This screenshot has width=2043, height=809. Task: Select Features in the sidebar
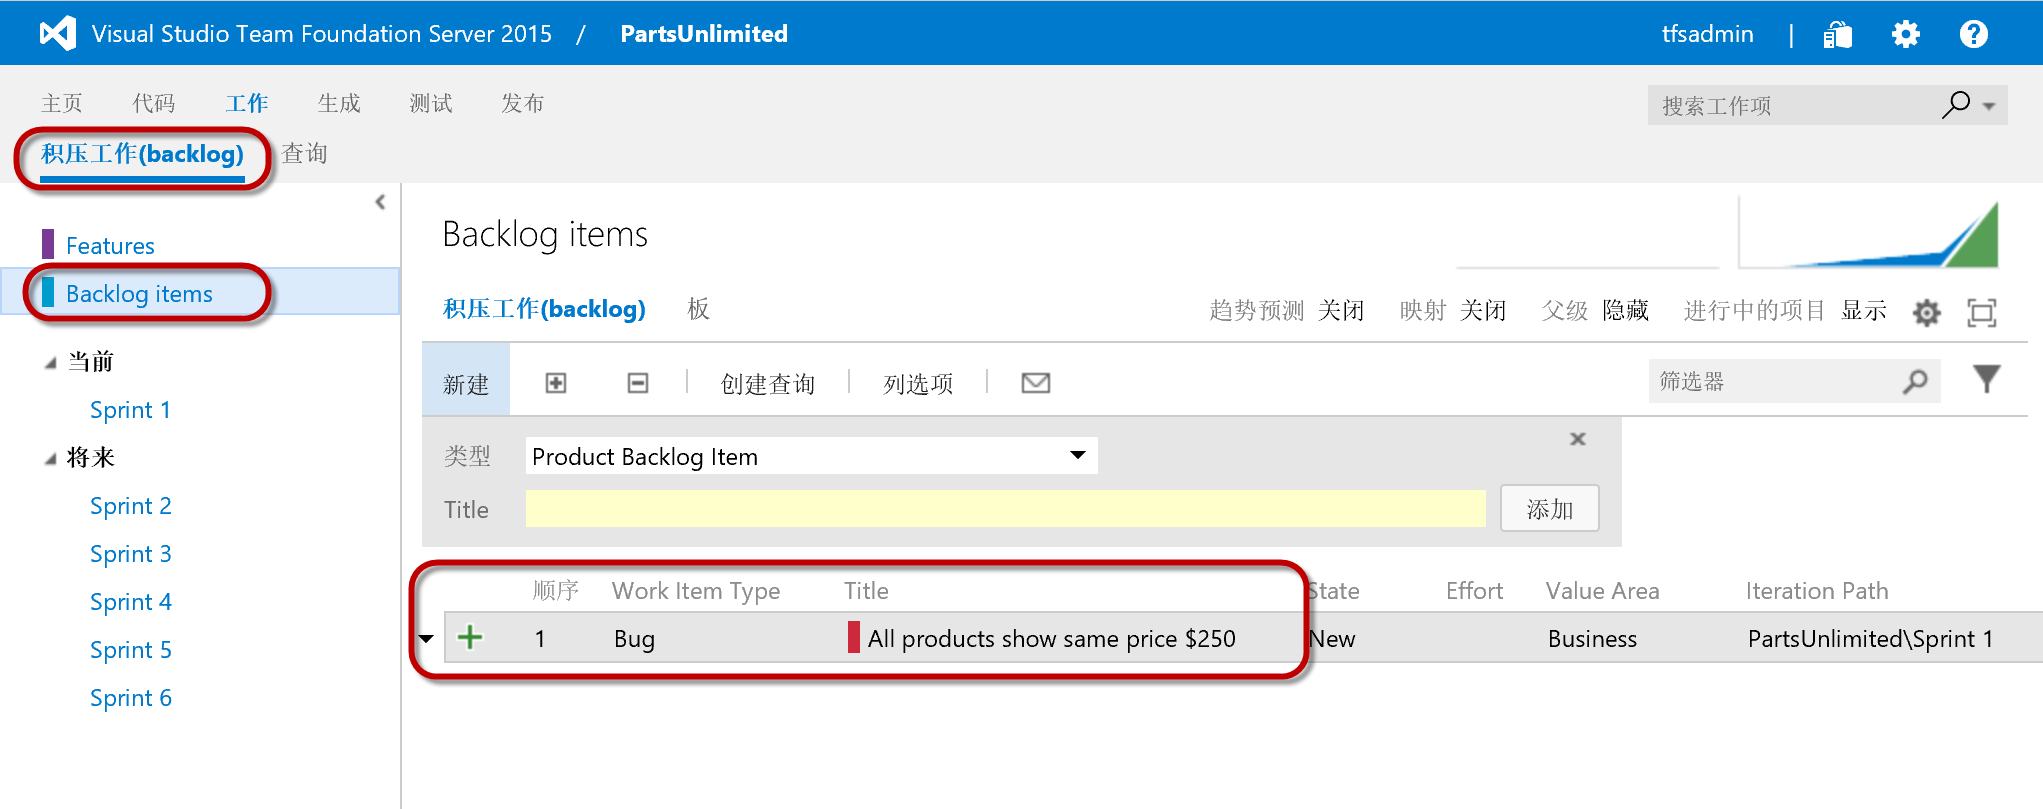tap(110, 245)
